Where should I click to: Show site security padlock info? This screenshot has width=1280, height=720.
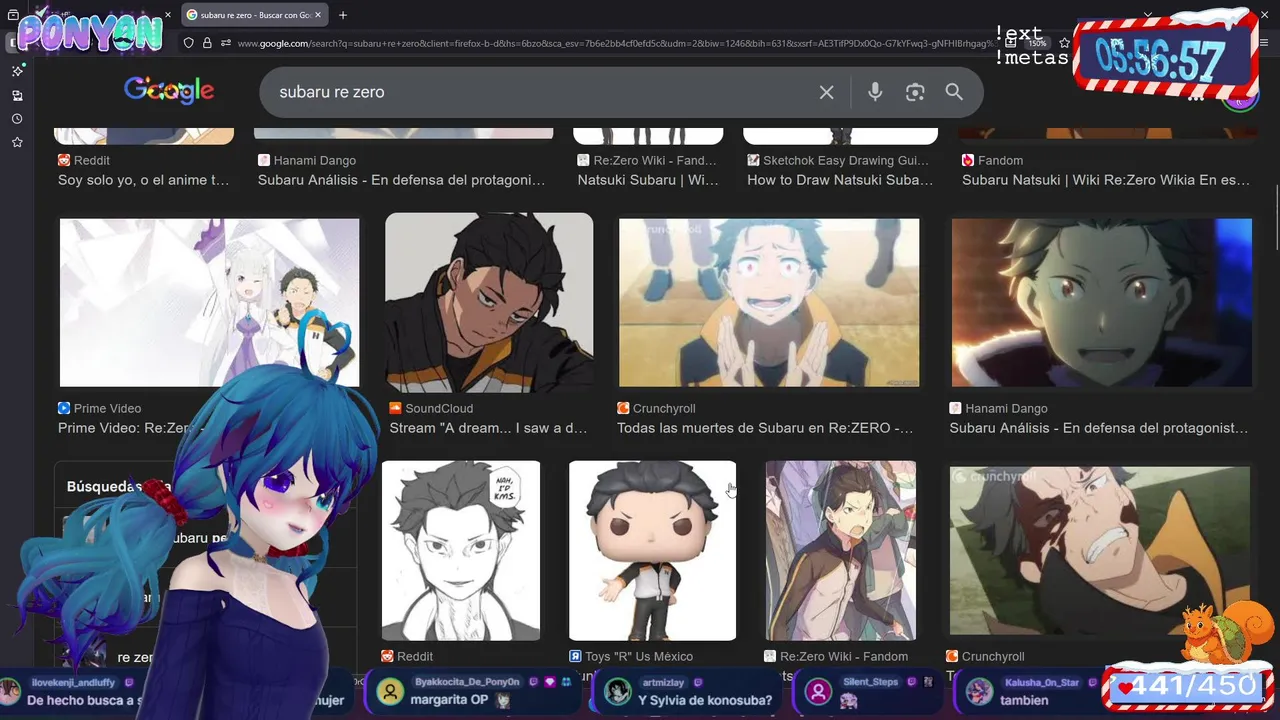tap(207, 43)
